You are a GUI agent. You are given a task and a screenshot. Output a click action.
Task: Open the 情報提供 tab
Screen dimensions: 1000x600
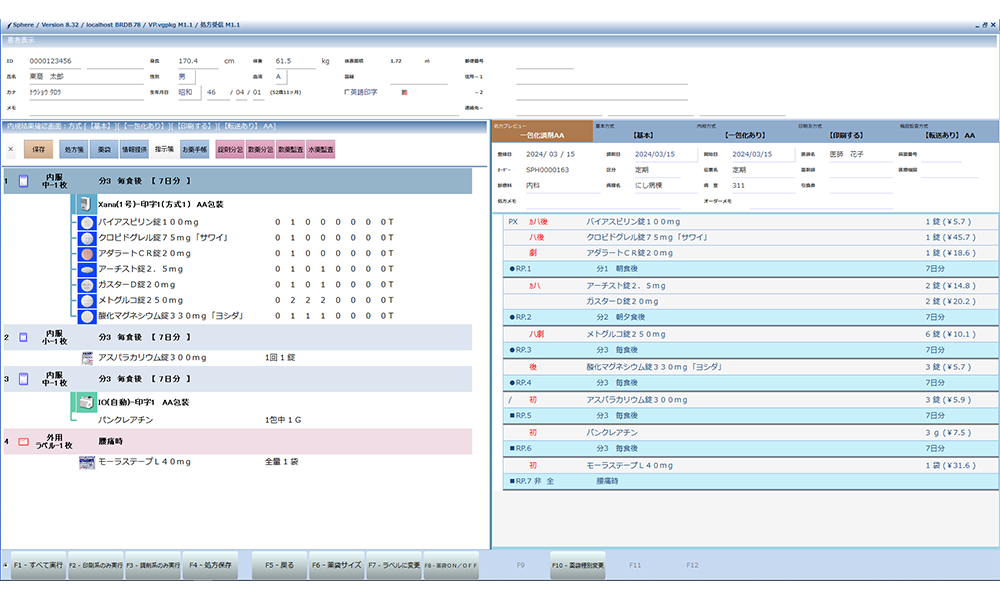pos(134,149)
